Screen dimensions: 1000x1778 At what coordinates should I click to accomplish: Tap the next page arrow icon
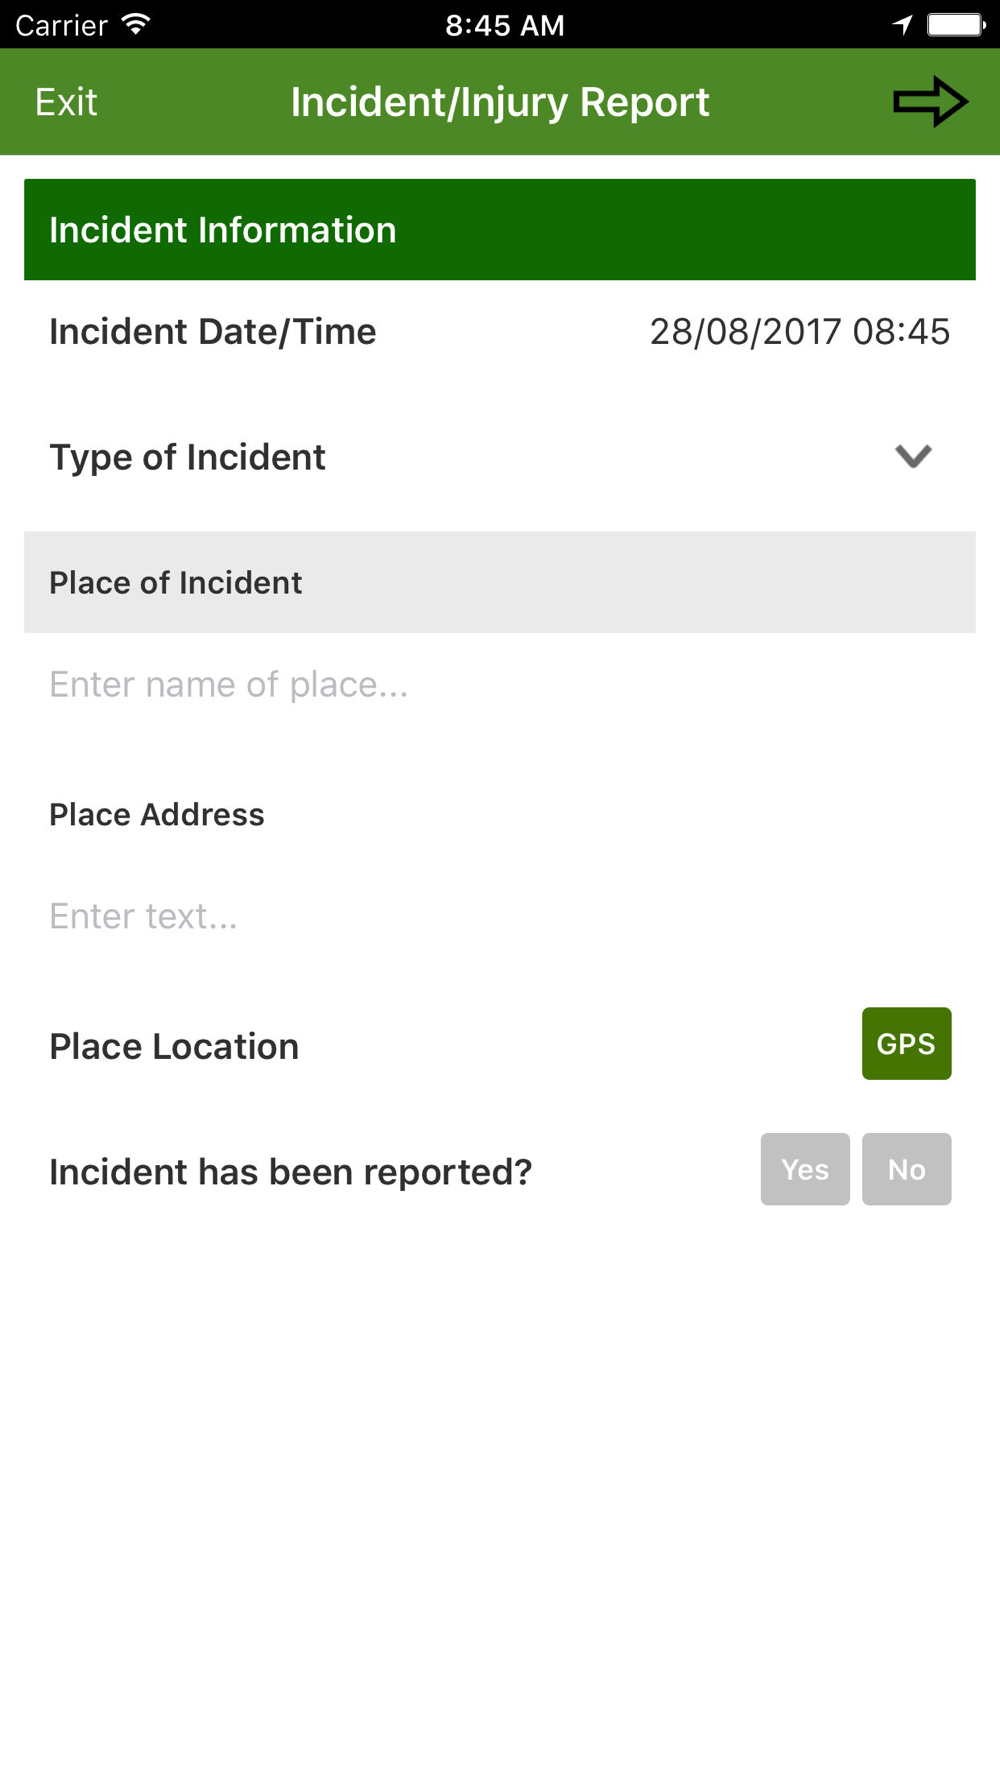pos(930,101)
